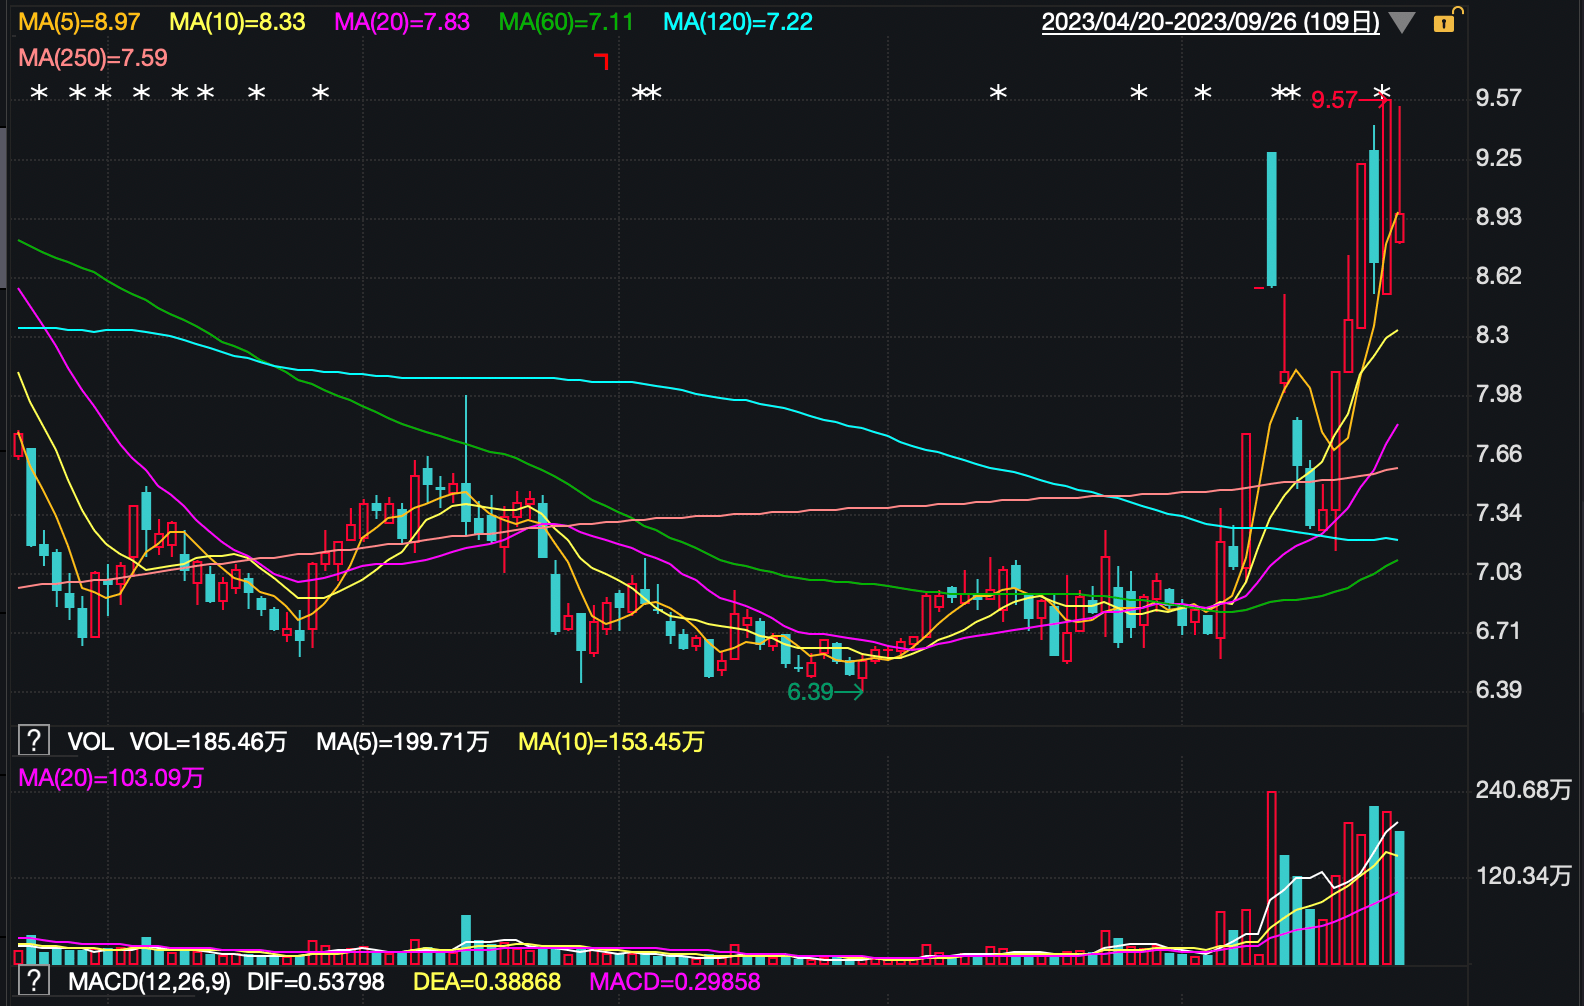Click the 6.39 low price arrow label

click(824, 692)
